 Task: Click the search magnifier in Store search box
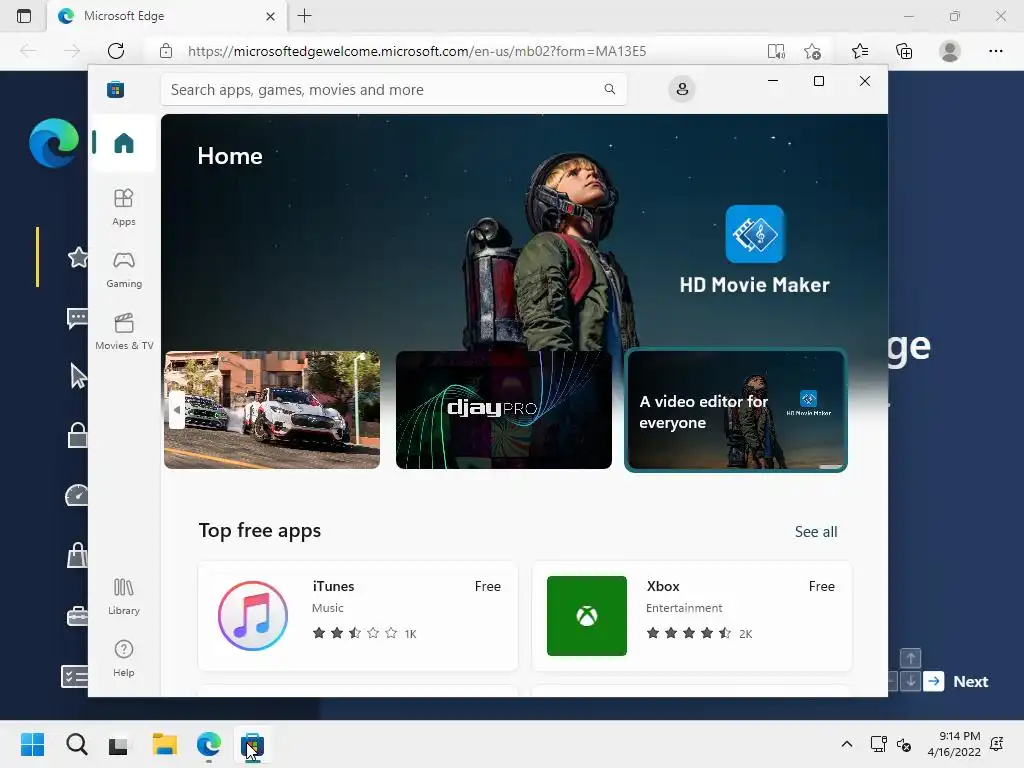609,89
